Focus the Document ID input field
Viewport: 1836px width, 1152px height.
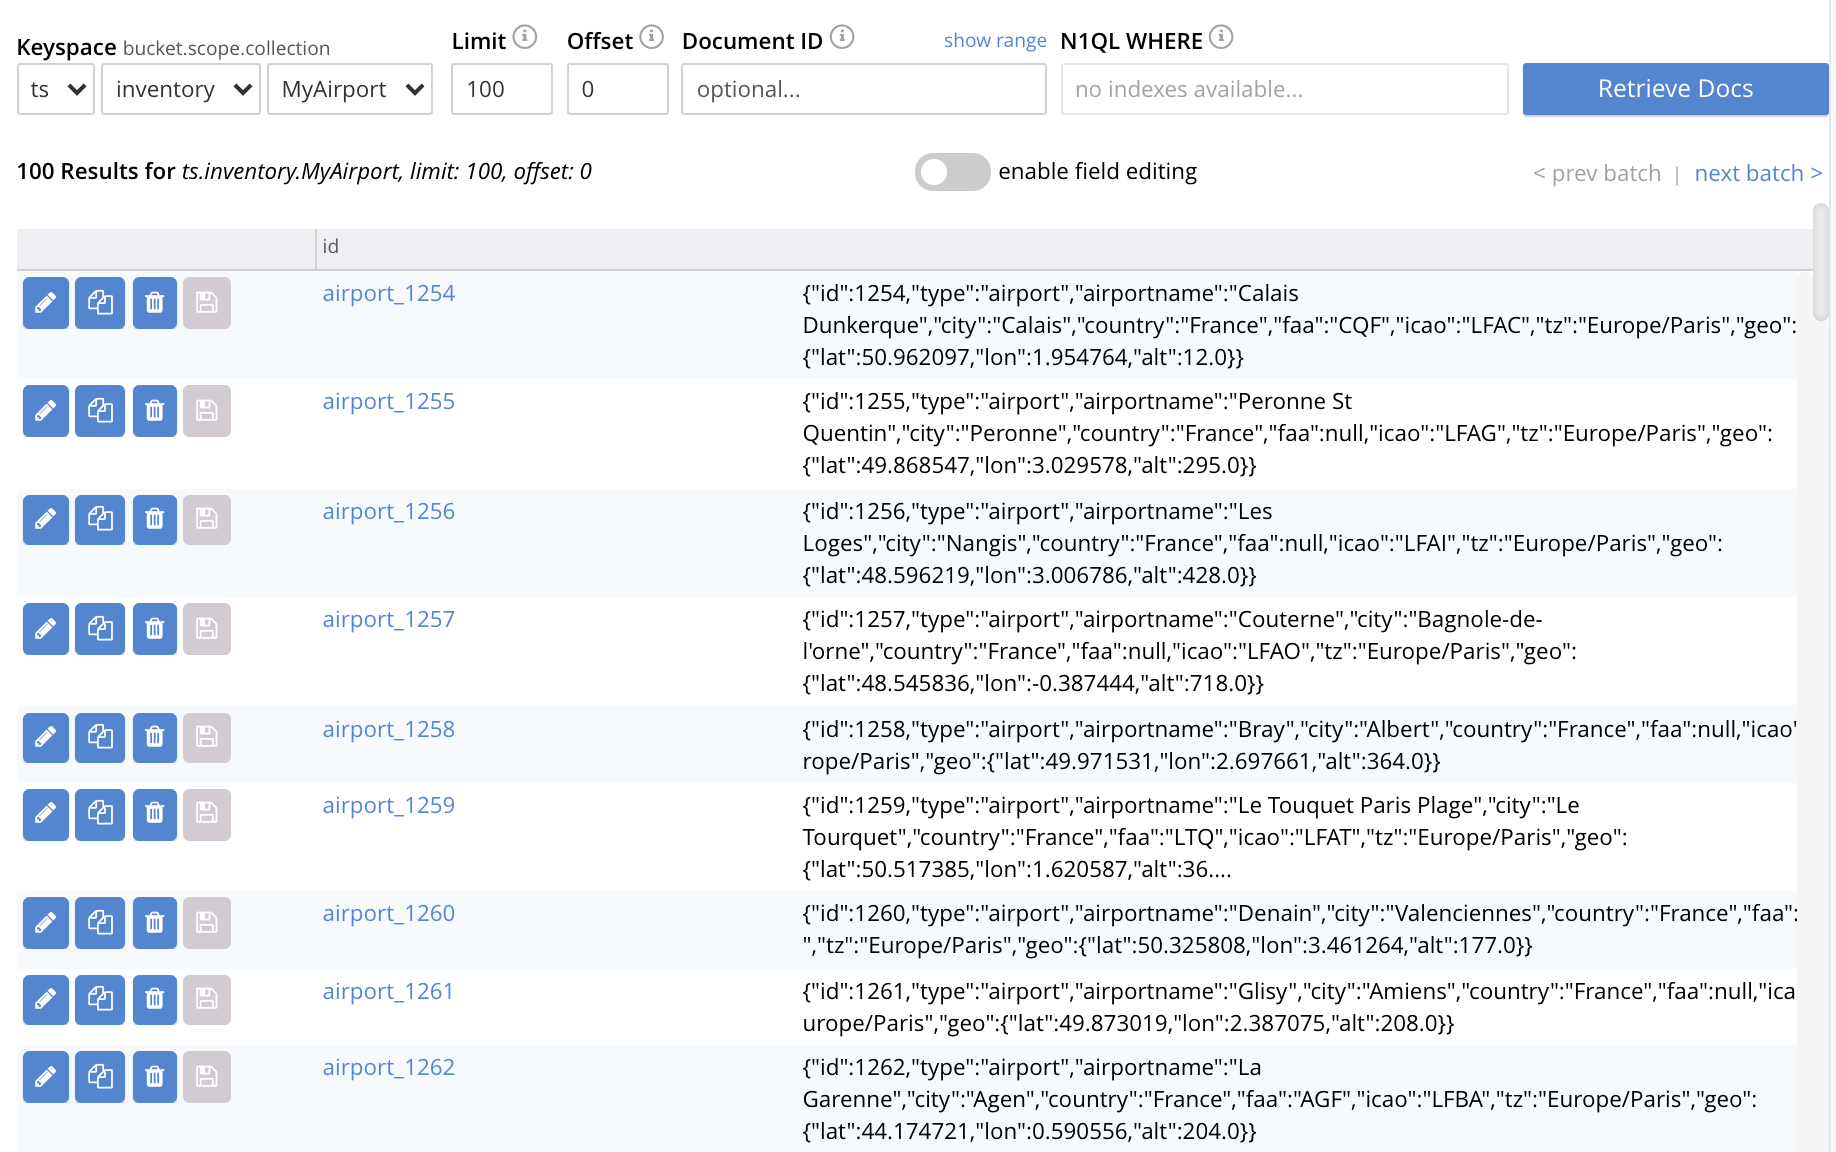point(863,90)
